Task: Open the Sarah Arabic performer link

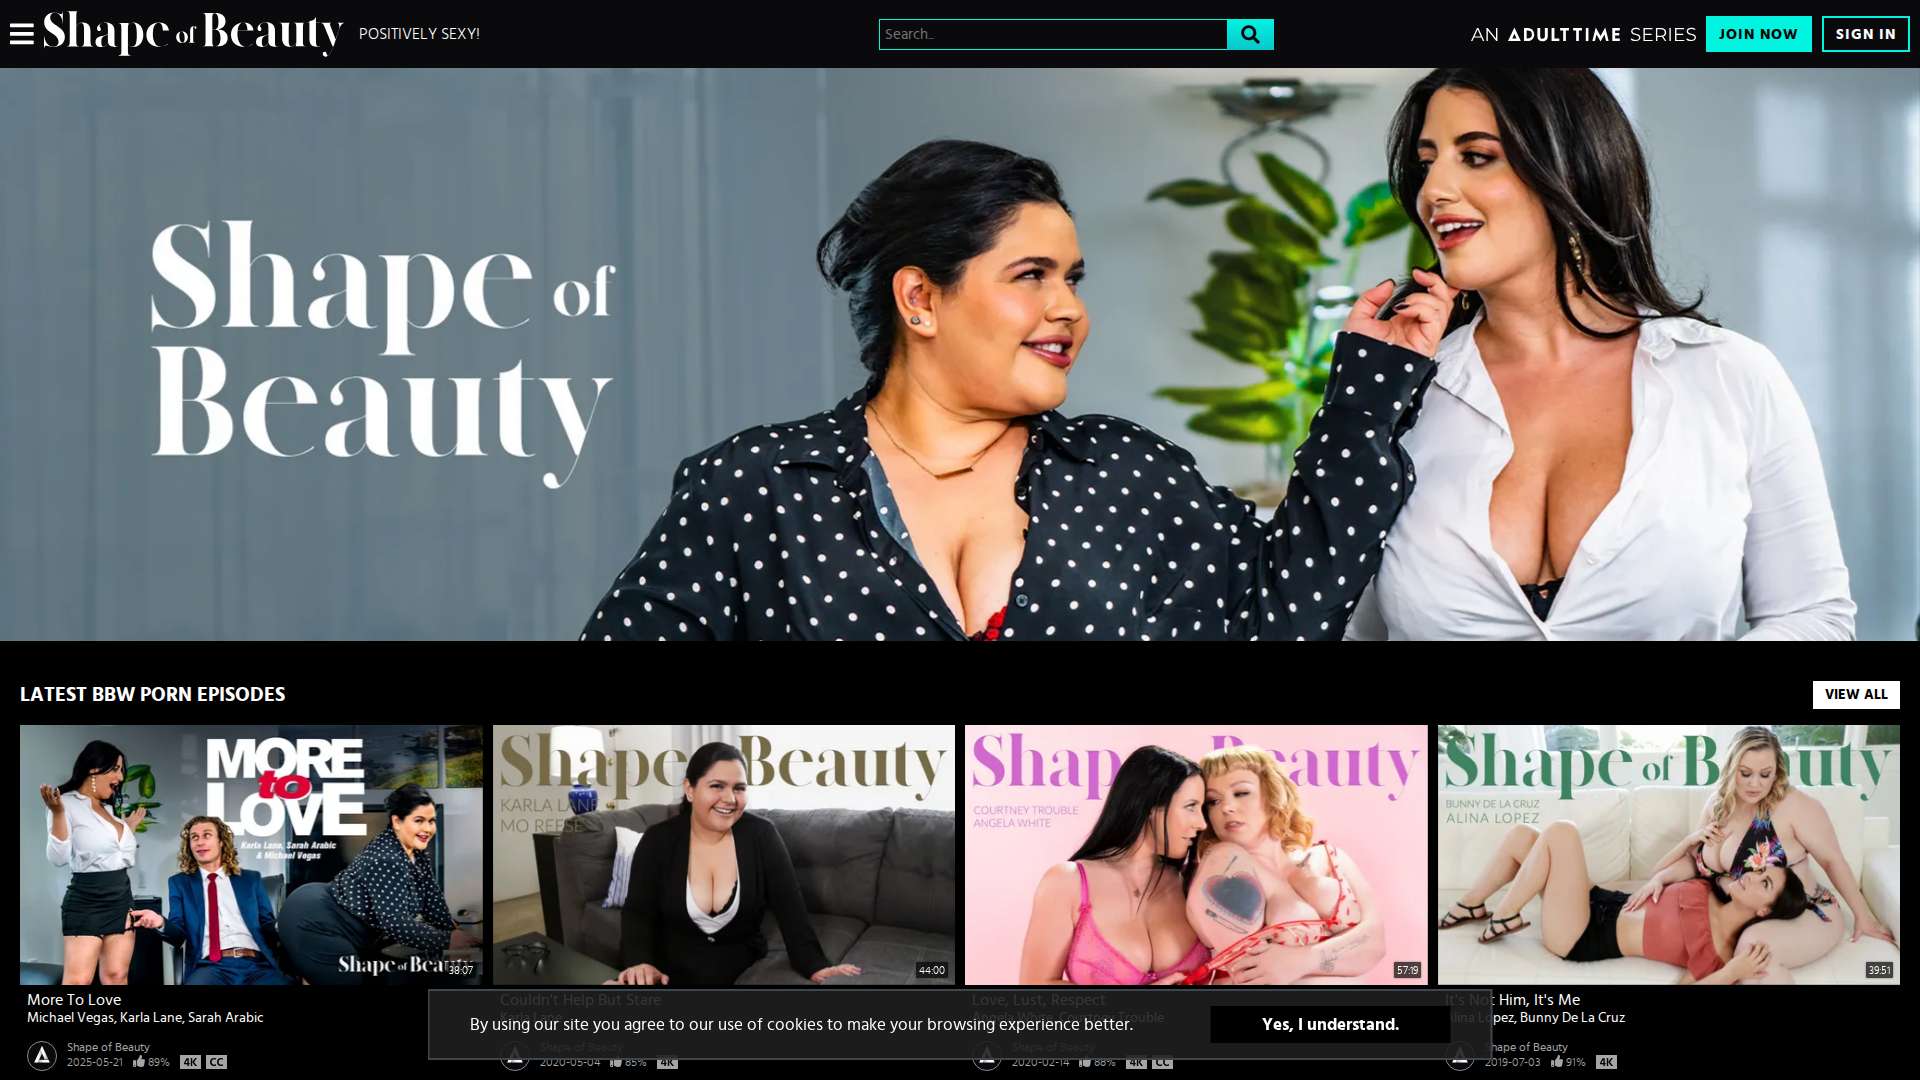Action: (x=226, y=1017)
